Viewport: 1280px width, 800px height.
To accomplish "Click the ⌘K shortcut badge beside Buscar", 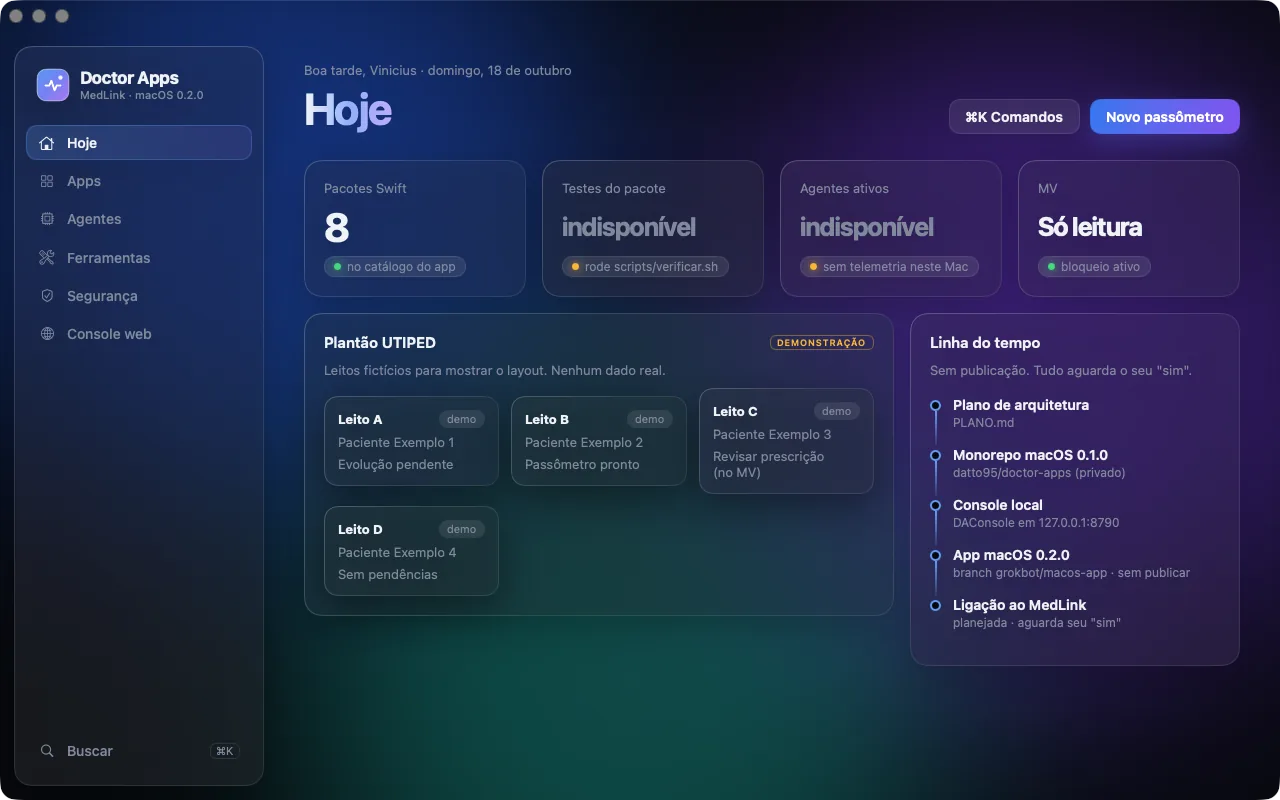I will [224, 751].
